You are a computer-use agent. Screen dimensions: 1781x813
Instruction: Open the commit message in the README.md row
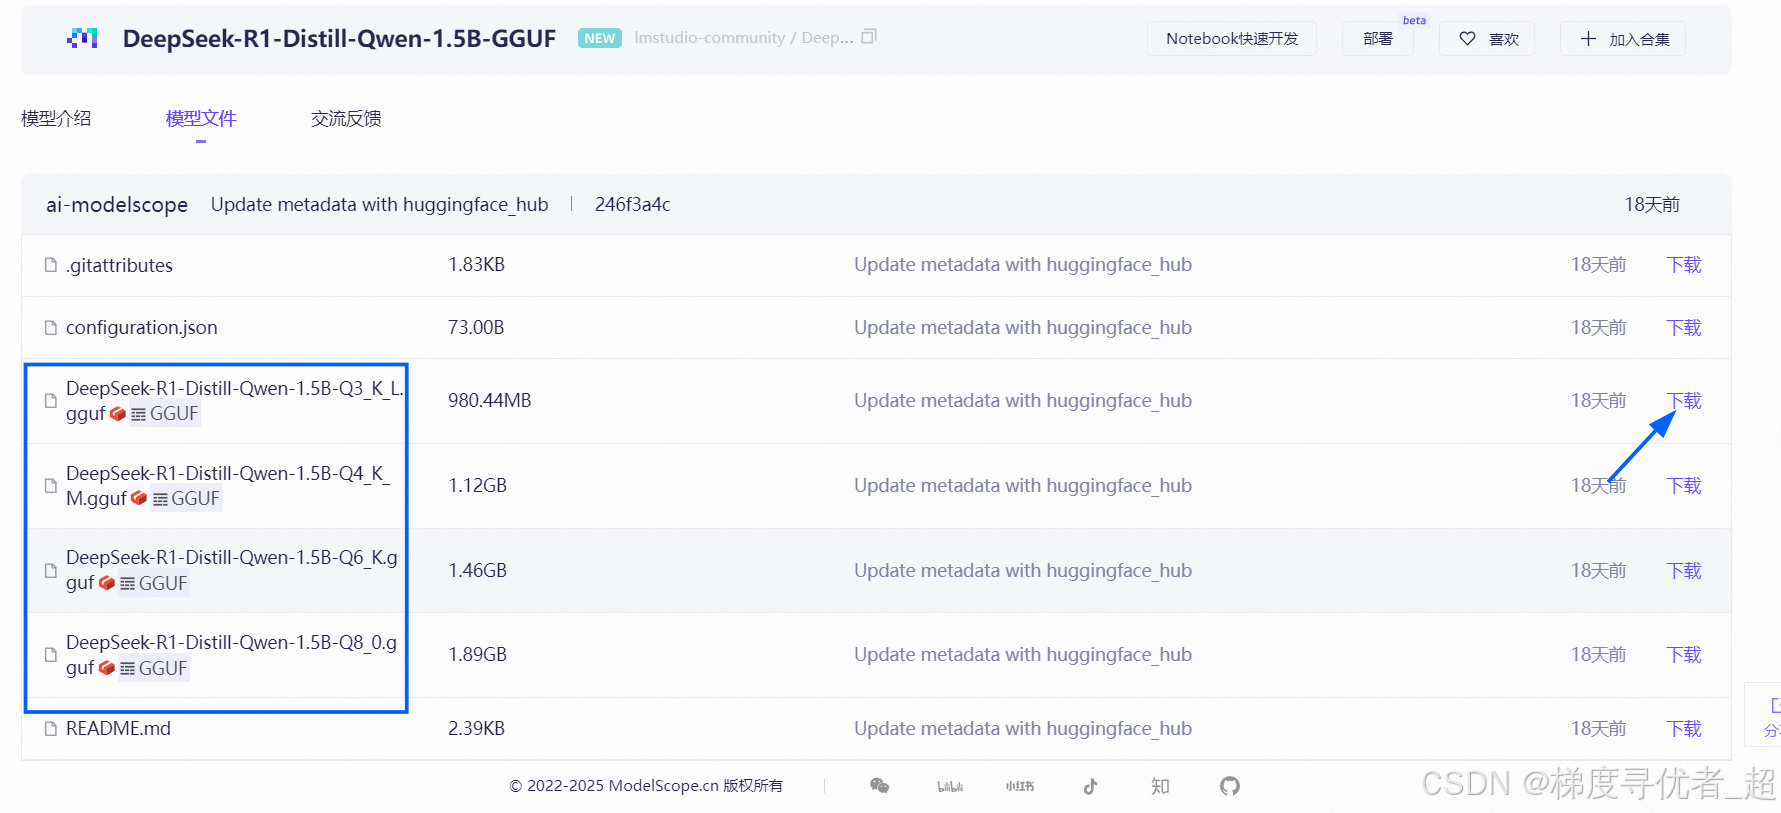coord(1023,729)
